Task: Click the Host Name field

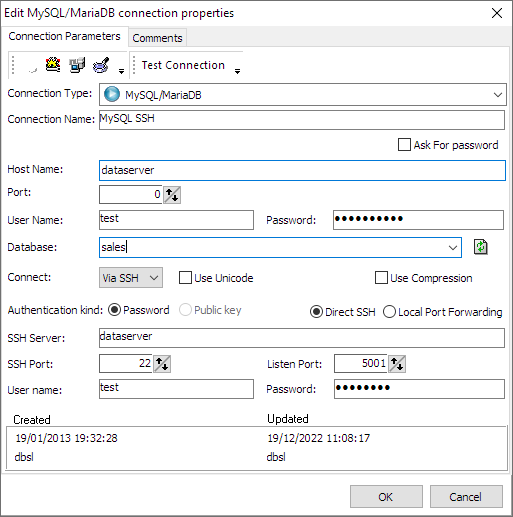Action: (x=302, y=170)
